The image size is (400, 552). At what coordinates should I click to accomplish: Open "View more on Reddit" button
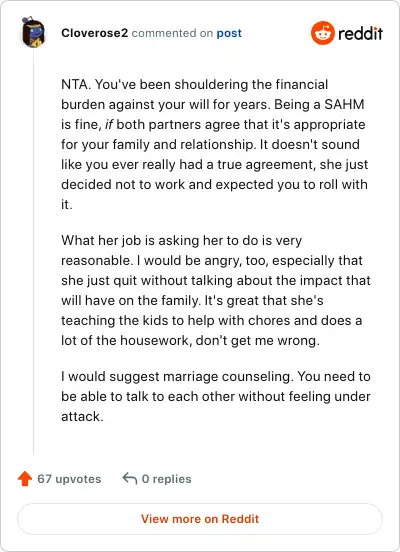[200, 519]
